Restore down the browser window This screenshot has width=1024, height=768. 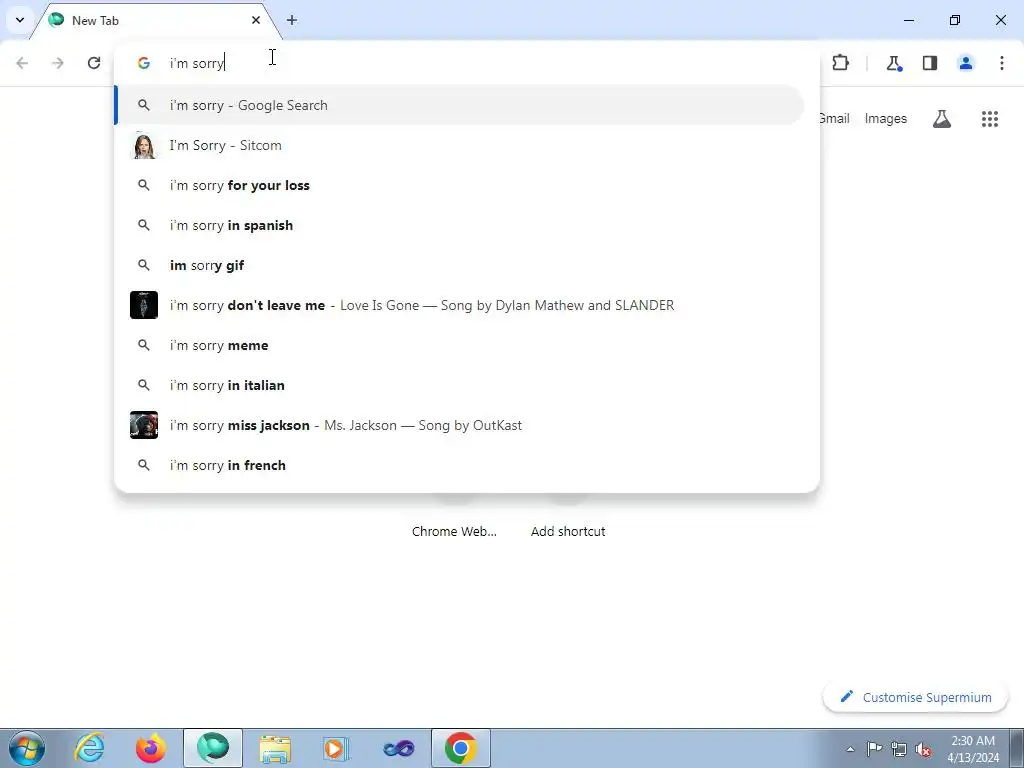click(955, 20)
